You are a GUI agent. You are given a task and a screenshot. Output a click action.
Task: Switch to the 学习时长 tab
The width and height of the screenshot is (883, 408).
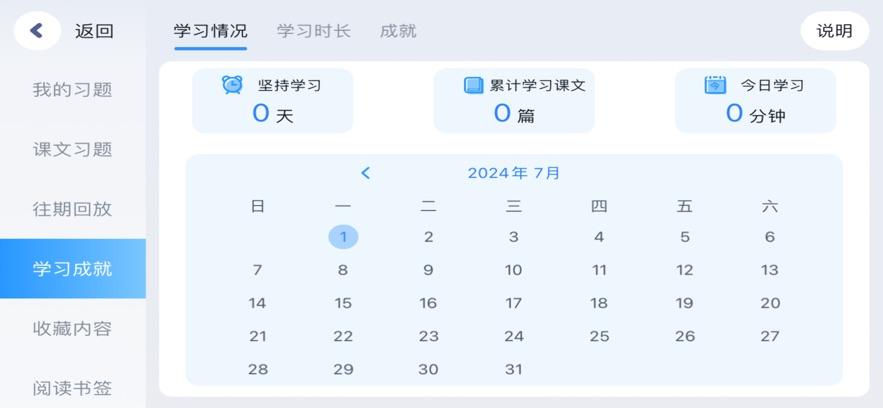click(x=313, y=31)
